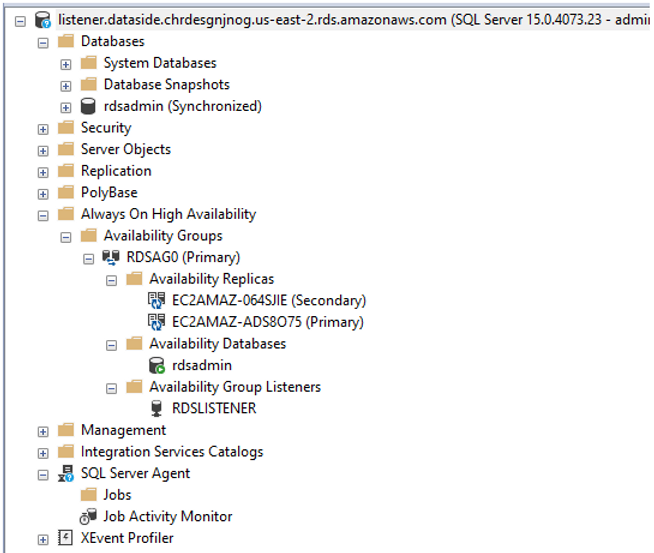Click the Availability Replicas folder icon

134,279
